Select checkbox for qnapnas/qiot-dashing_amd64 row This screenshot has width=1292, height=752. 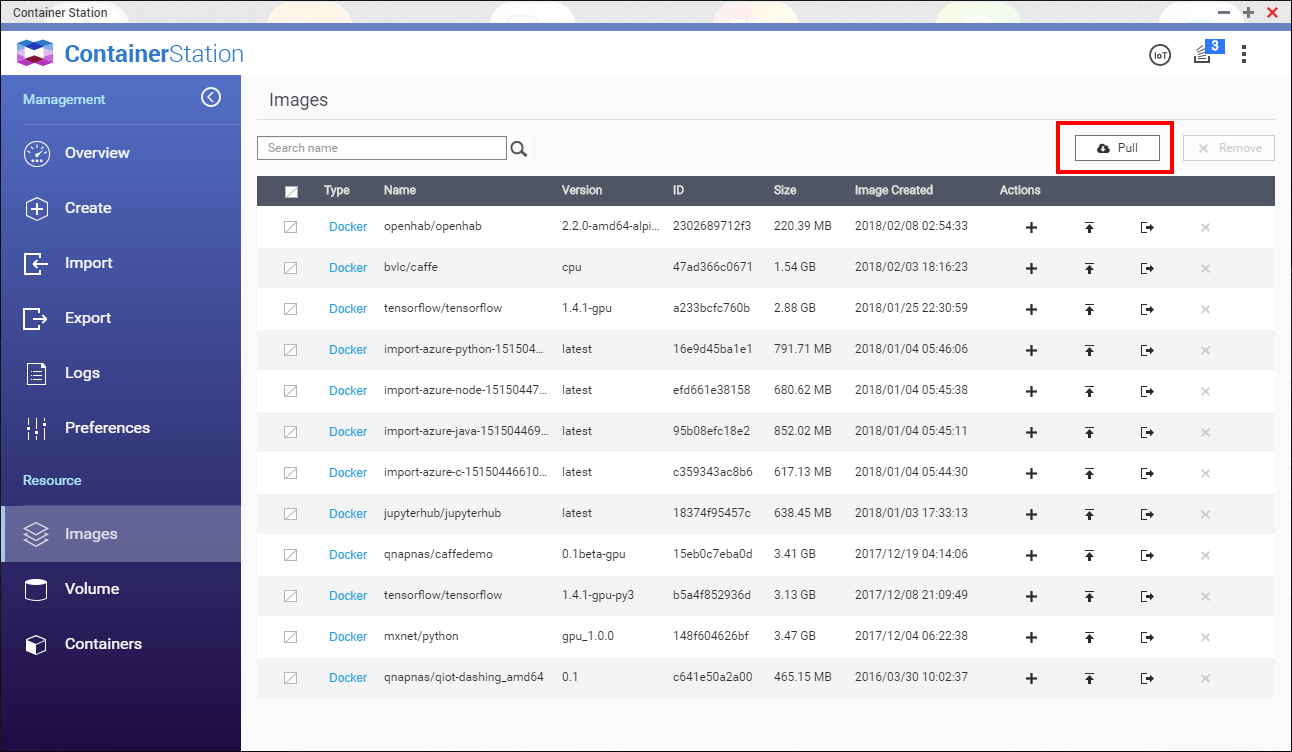[291, 678]
